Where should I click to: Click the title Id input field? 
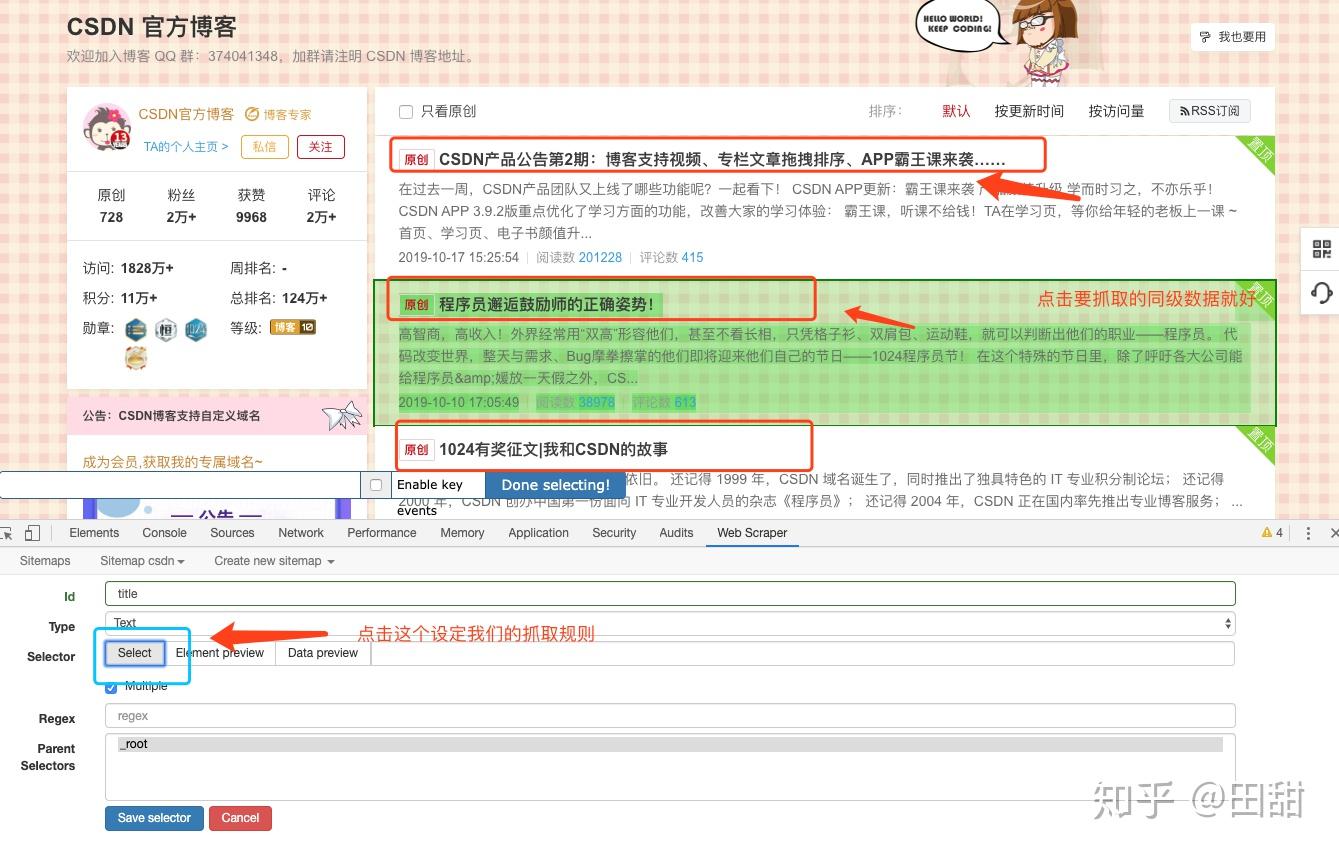(668, 593)
